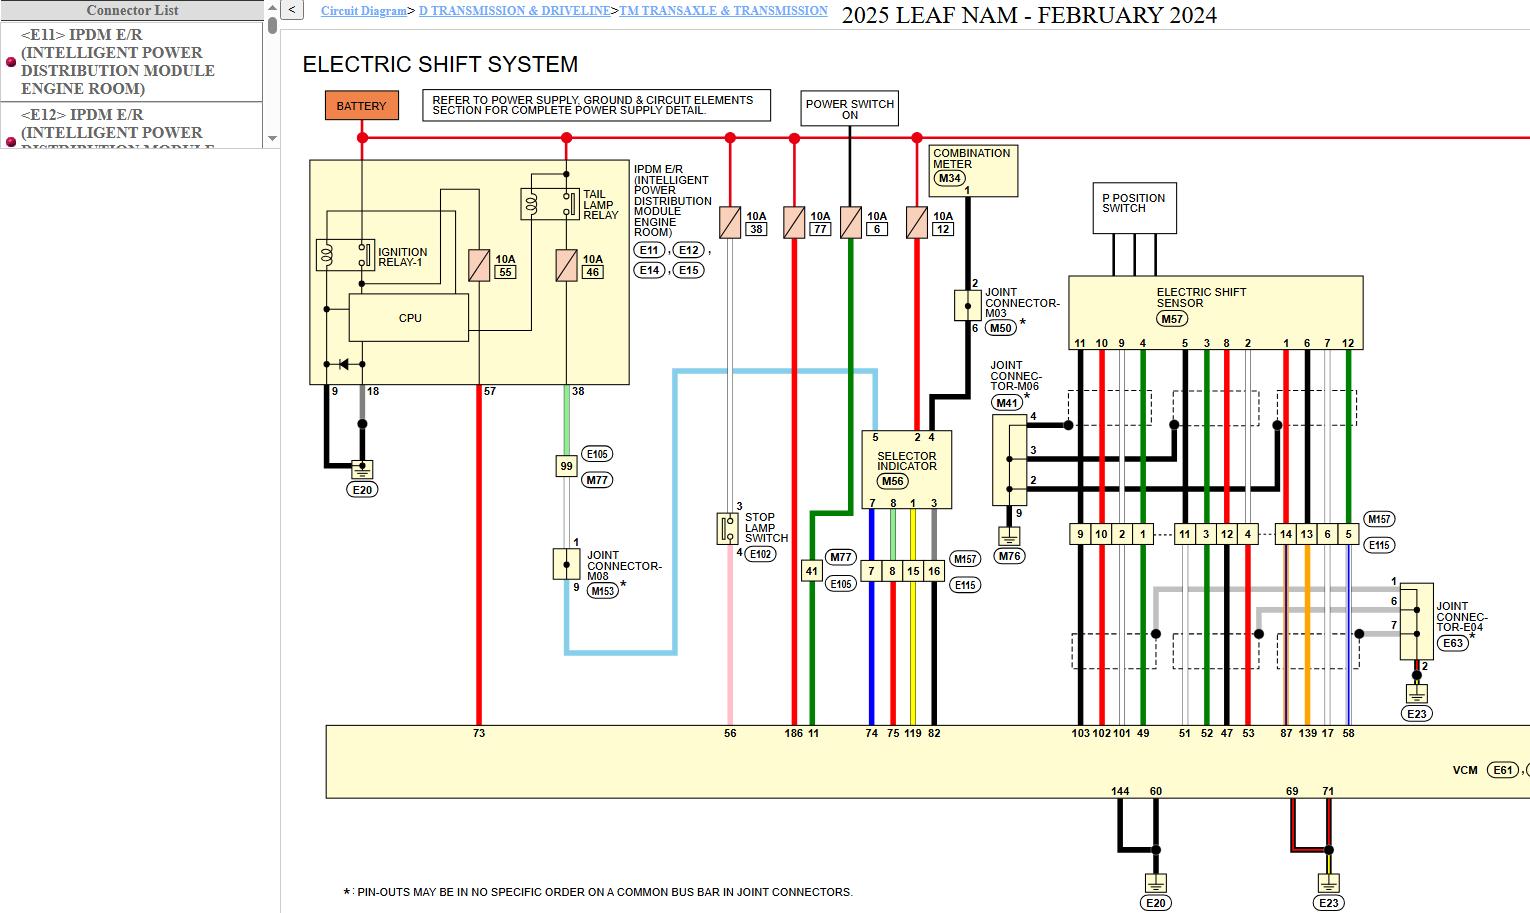Click the 10A fuse number 6
1530x913 pixels.
coord(850,222)
